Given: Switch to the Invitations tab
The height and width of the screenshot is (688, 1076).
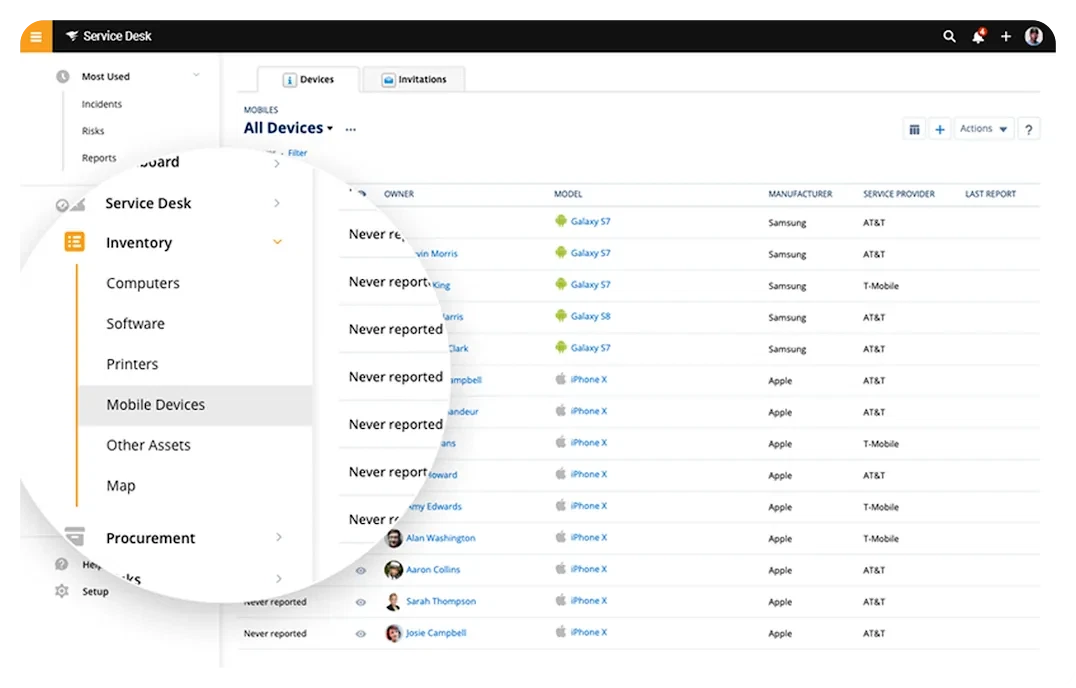Looking at the screenshot, I should [414, 80].
